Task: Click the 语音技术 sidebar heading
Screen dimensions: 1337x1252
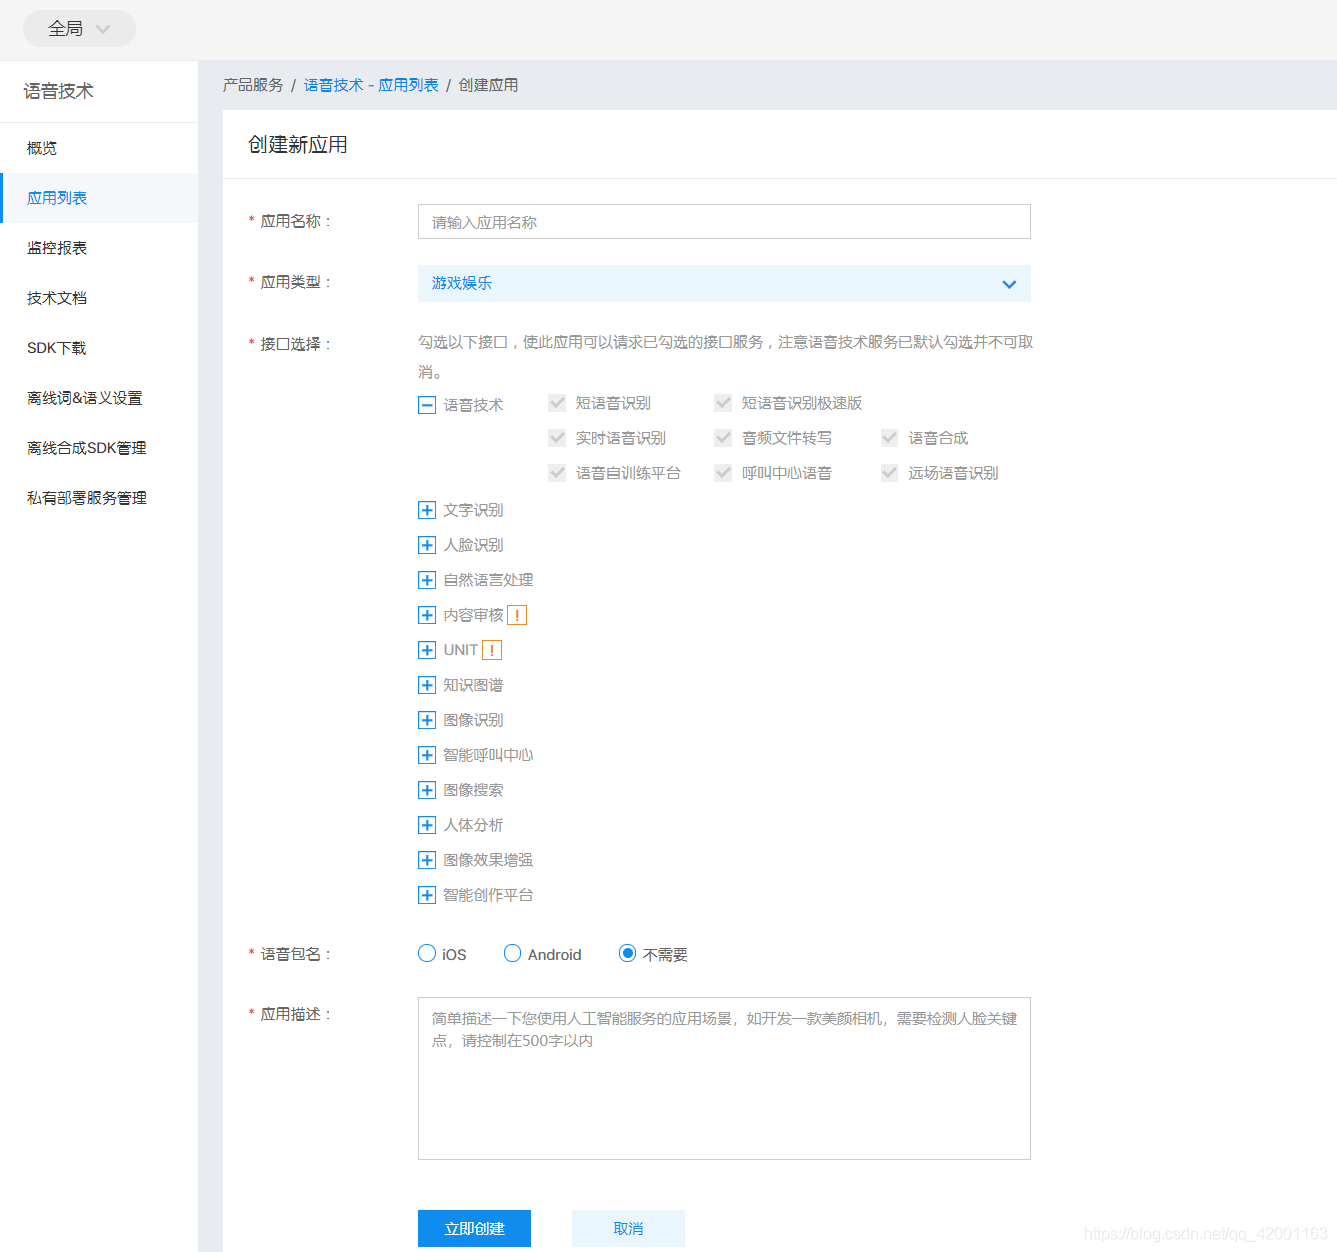Action: point(59,91)
